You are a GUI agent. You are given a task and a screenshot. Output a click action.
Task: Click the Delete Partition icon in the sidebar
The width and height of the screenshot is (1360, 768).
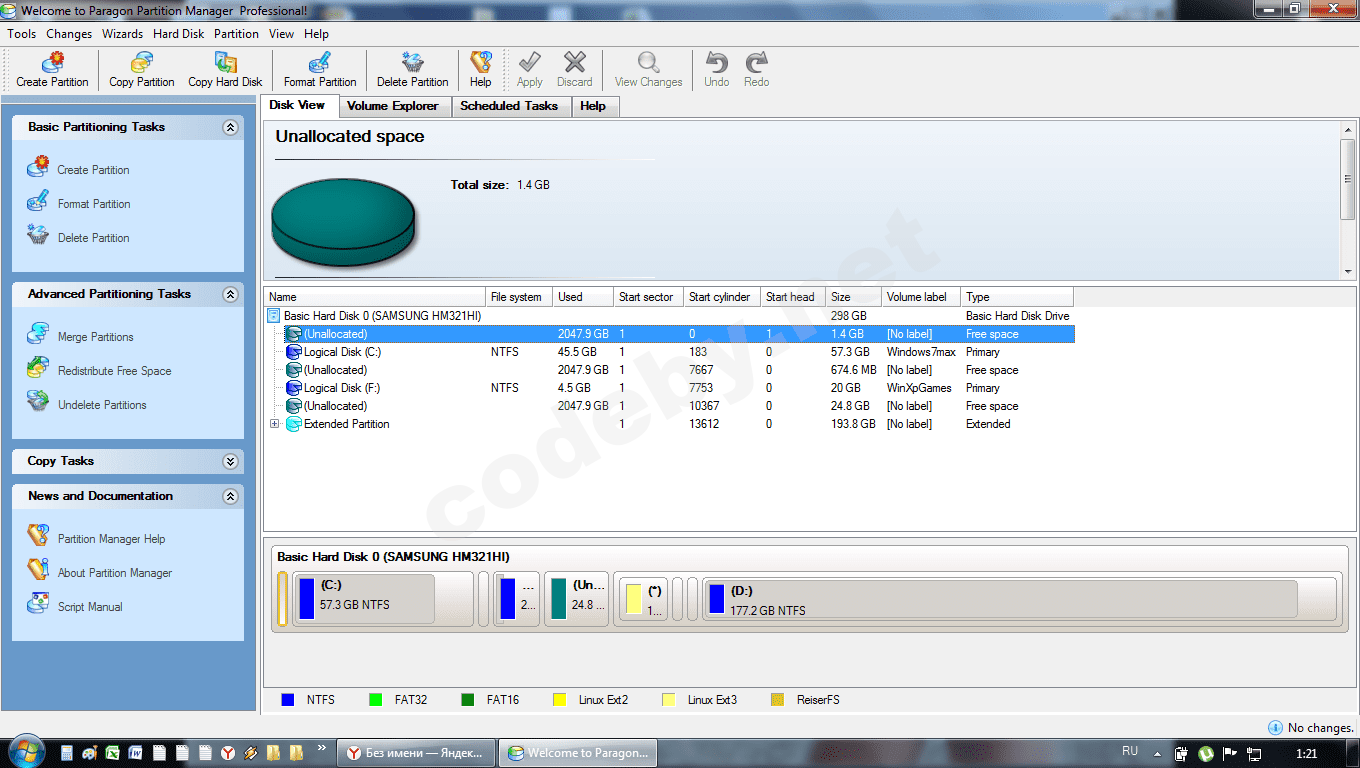tap(38, 235)
